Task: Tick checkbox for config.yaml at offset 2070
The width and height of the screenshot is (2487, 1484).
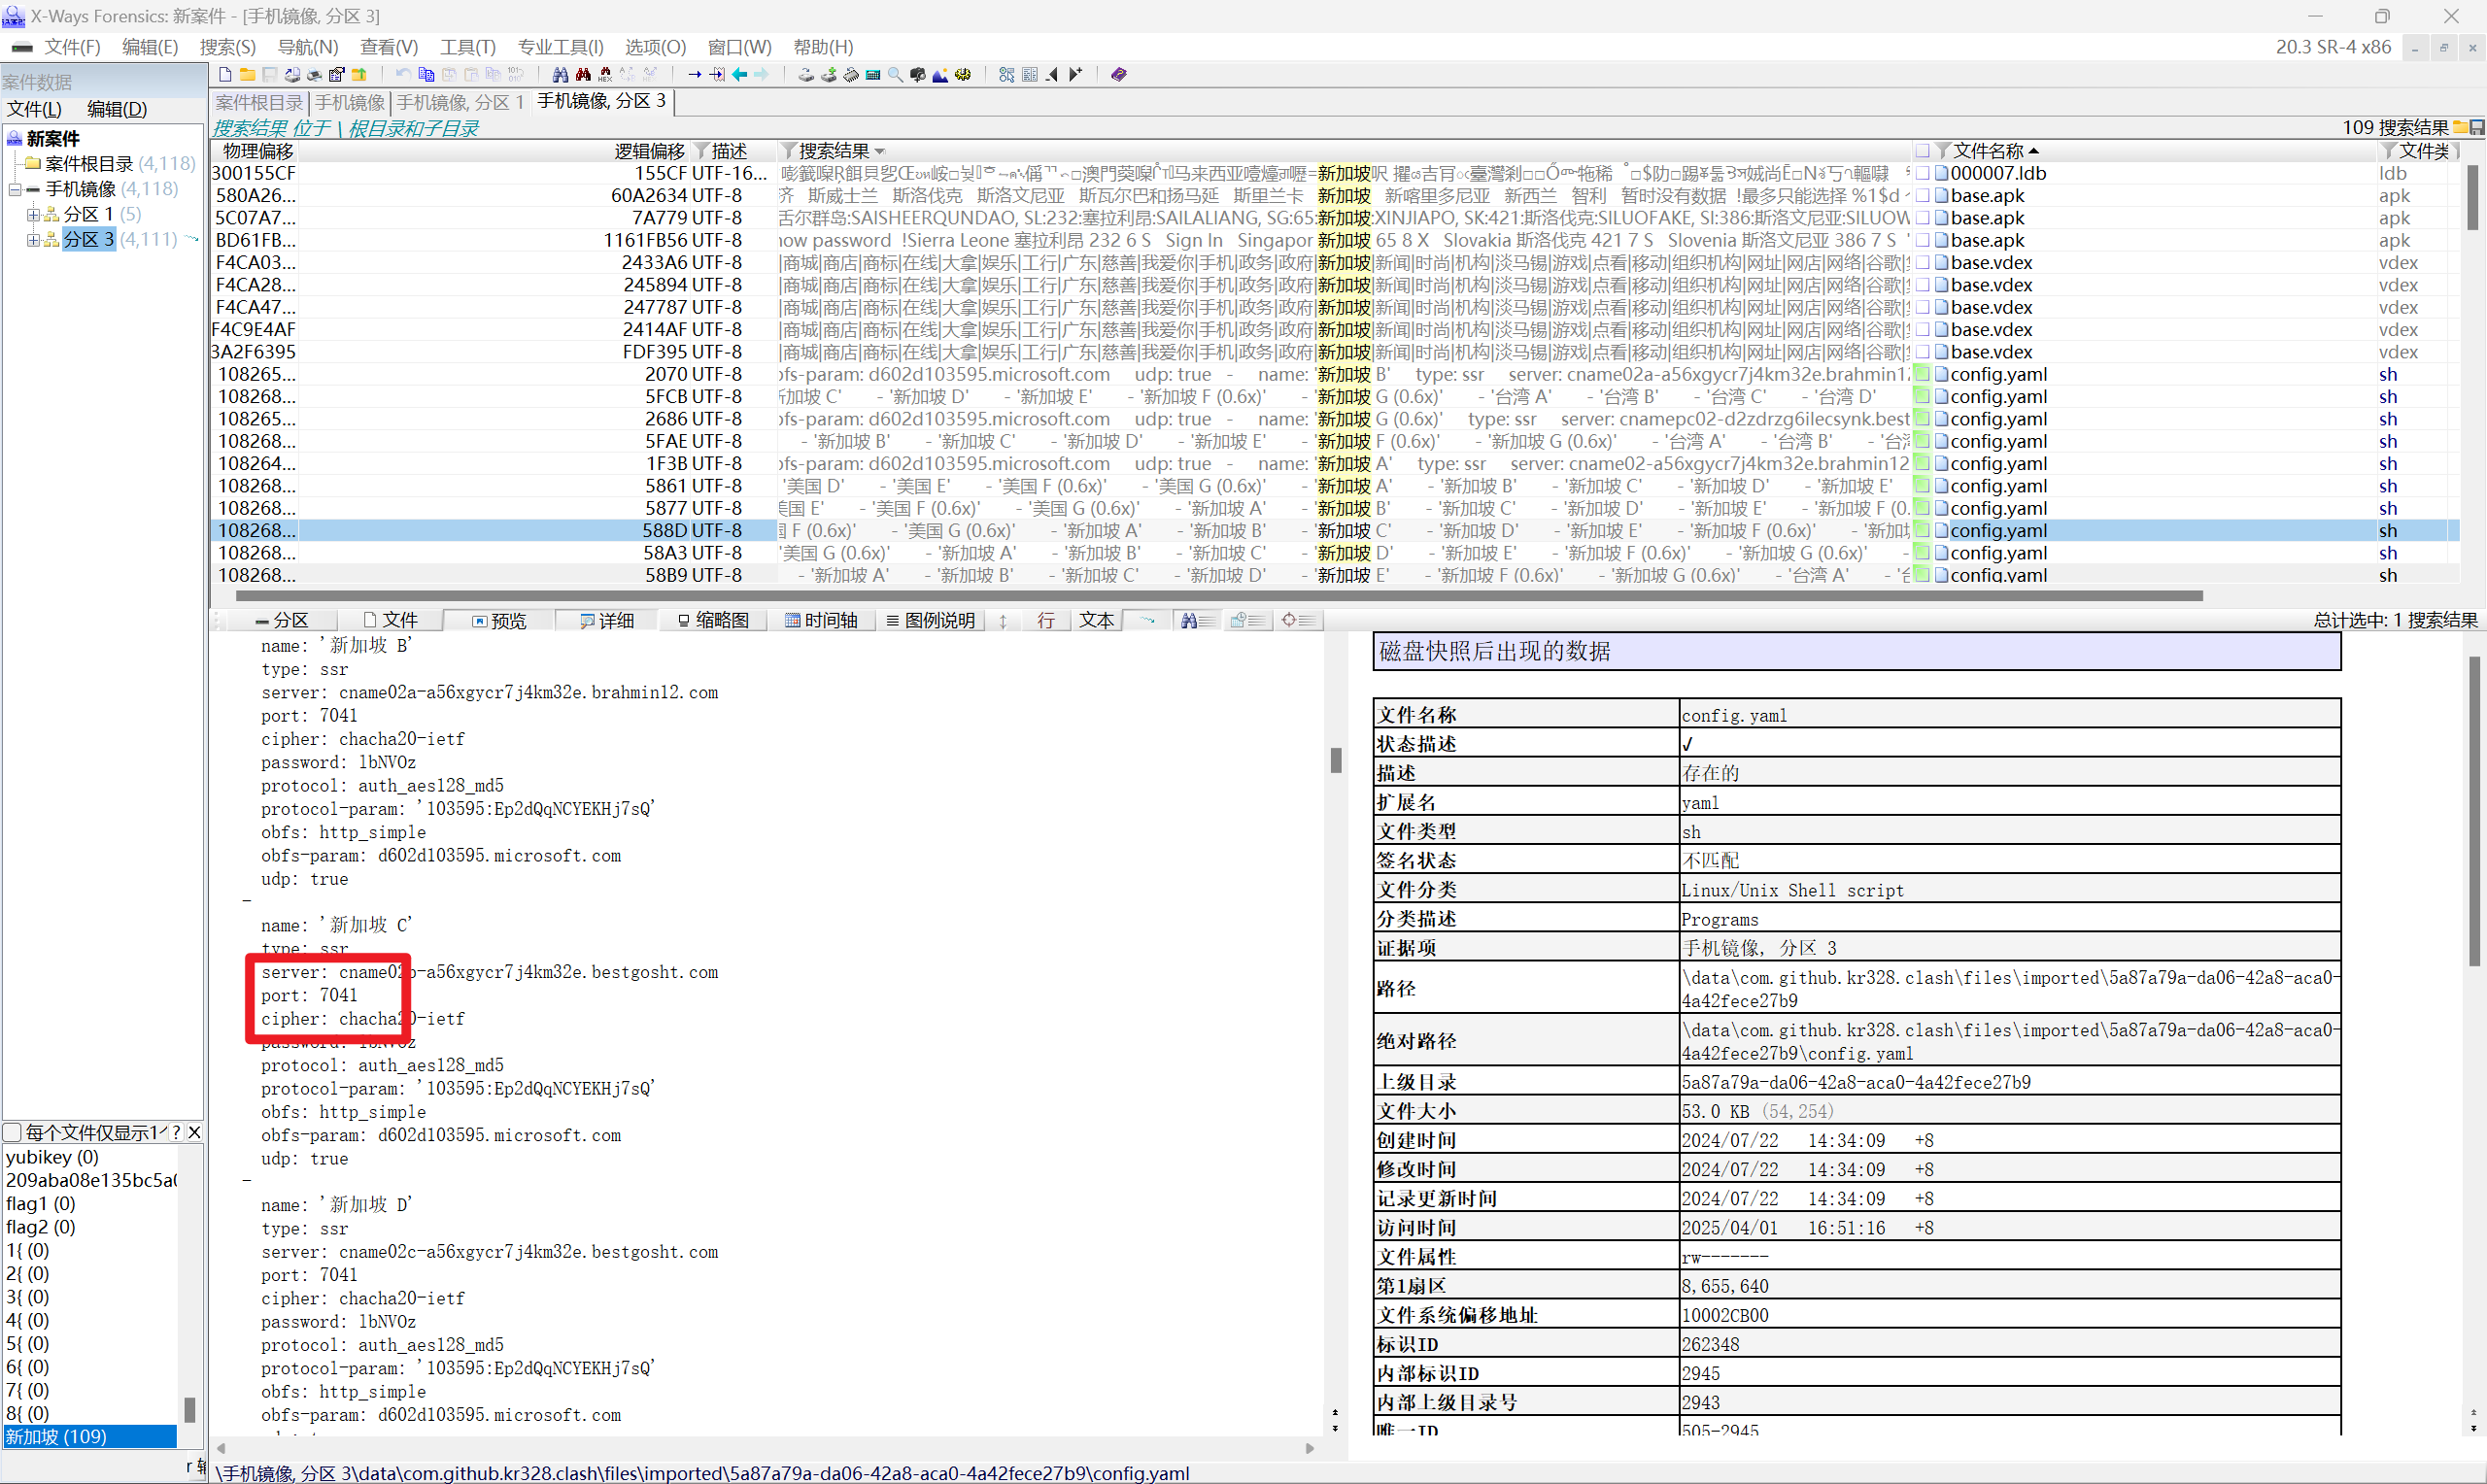Action: pos(1922,375)
